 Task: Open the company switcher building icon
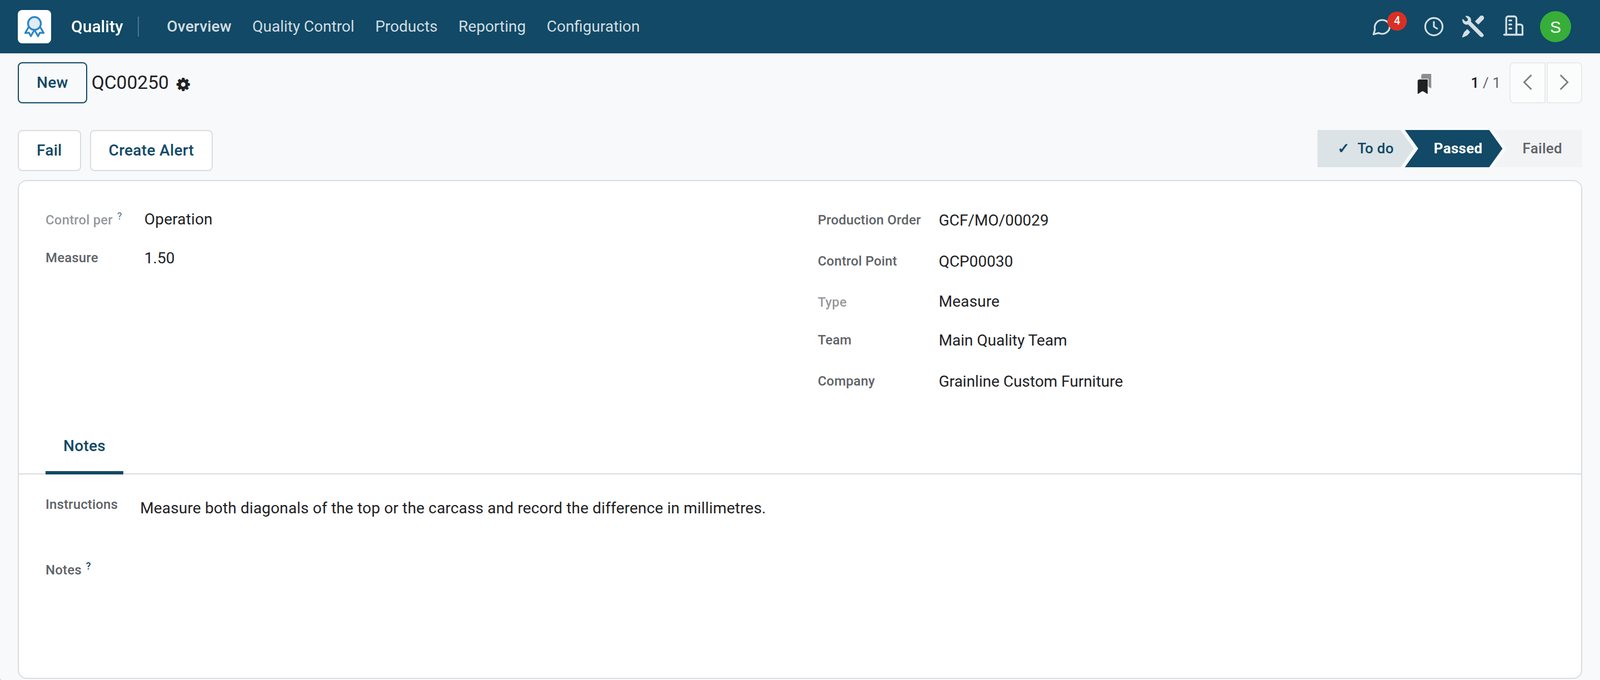pos(1513,27)
